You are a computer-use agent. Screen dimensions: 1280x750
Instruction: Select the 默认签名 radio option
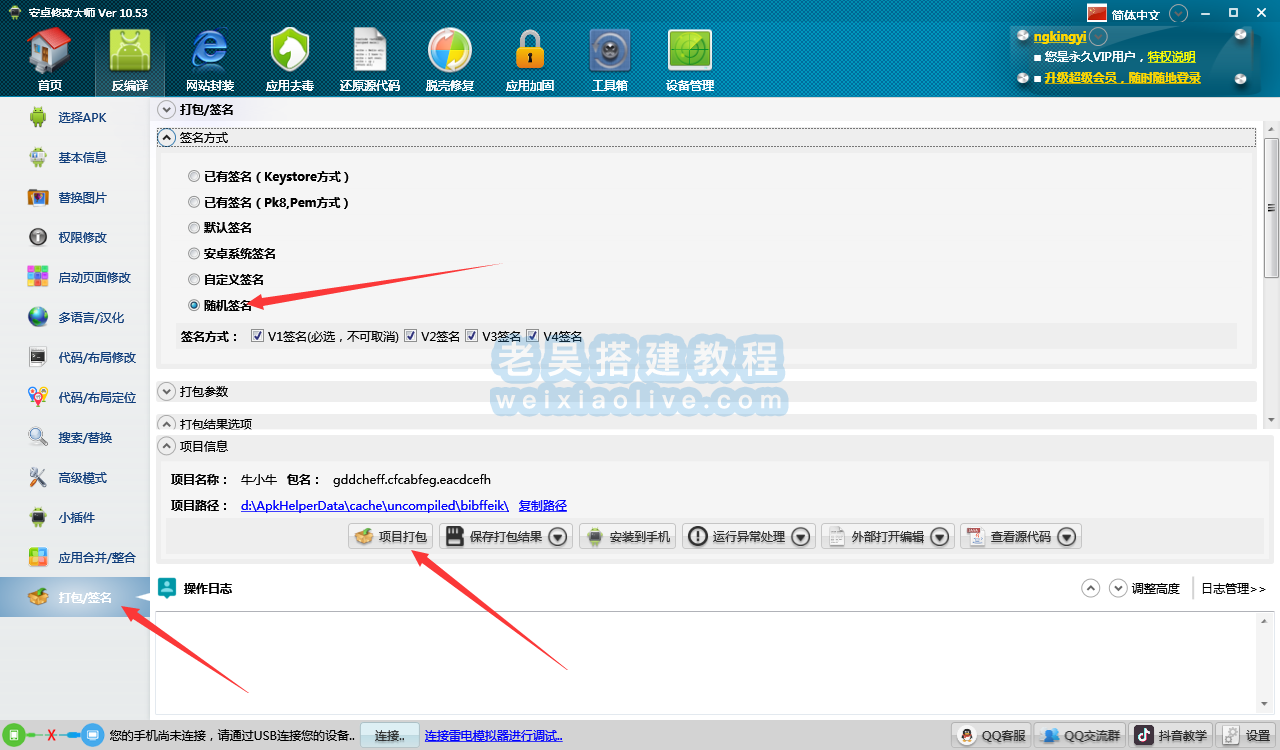pyautogui.click(x=194, y=228)
